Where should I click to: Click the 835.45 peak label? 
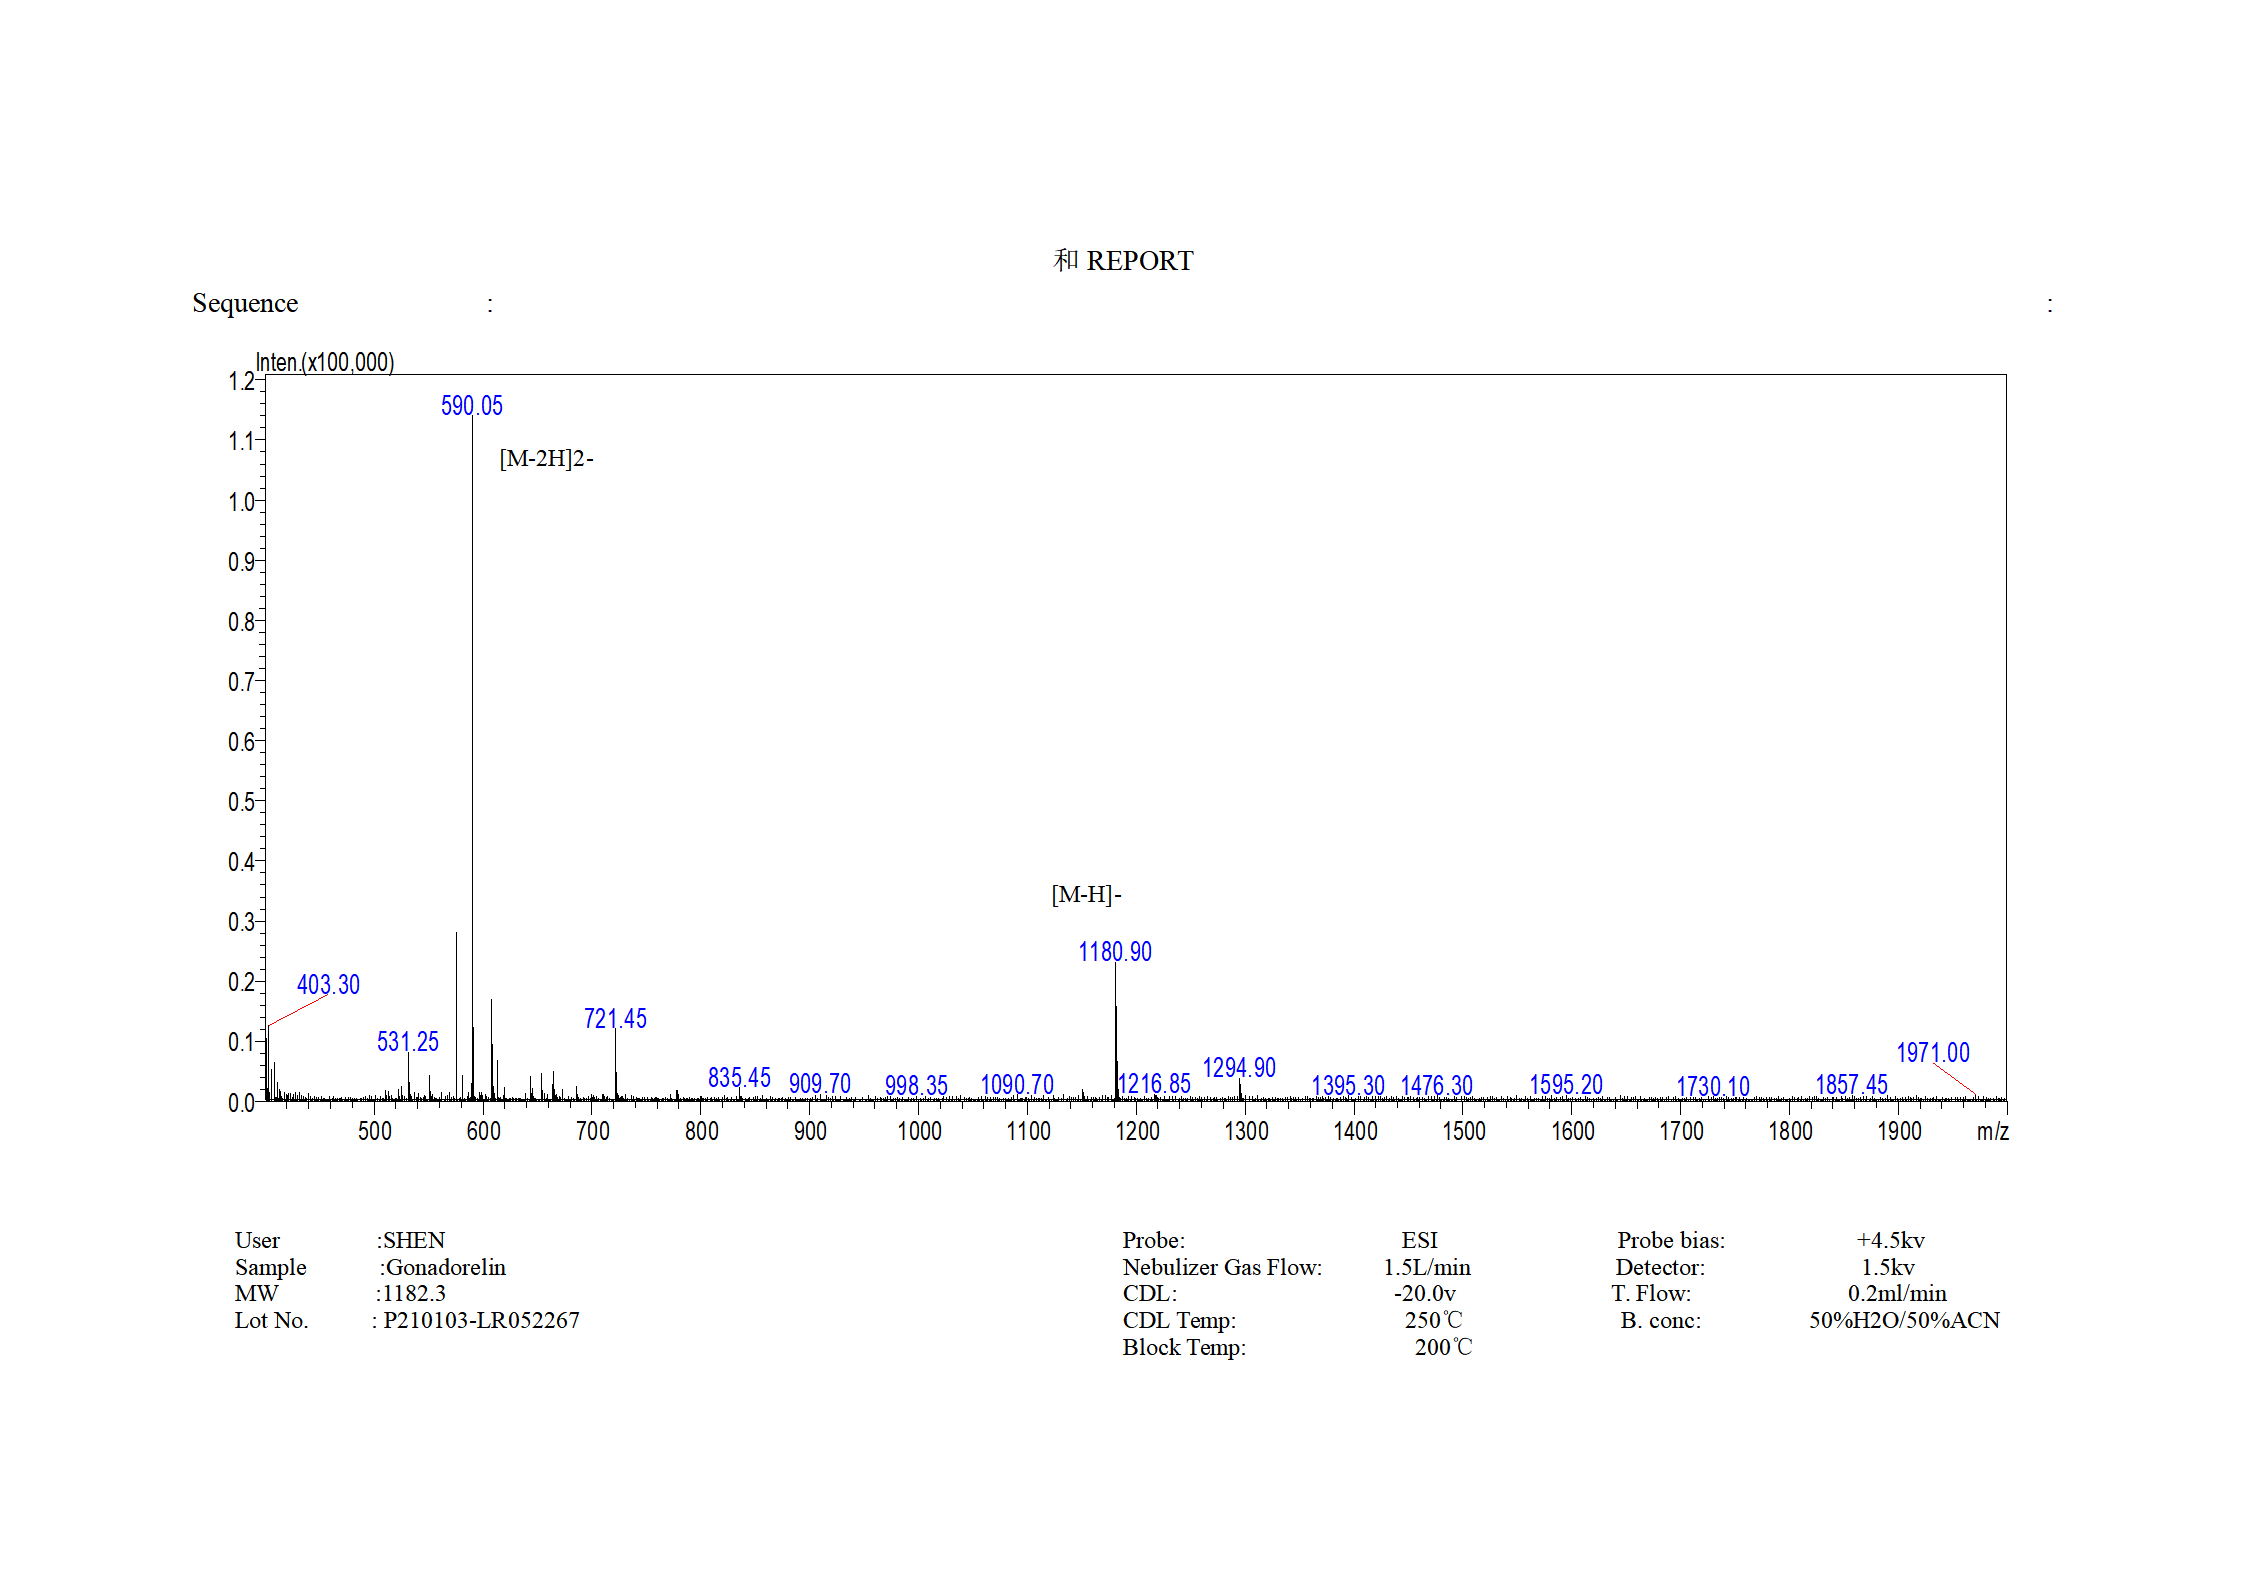738,1078
